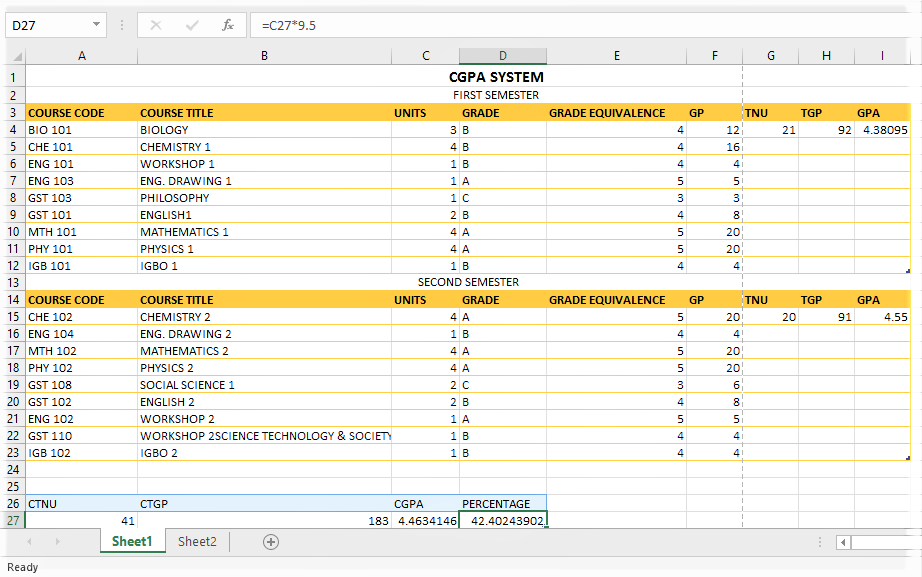This screenshot has height=577, width=922.
Task: Select cell containing ENG. DRAWING 2
Action: 264,334
